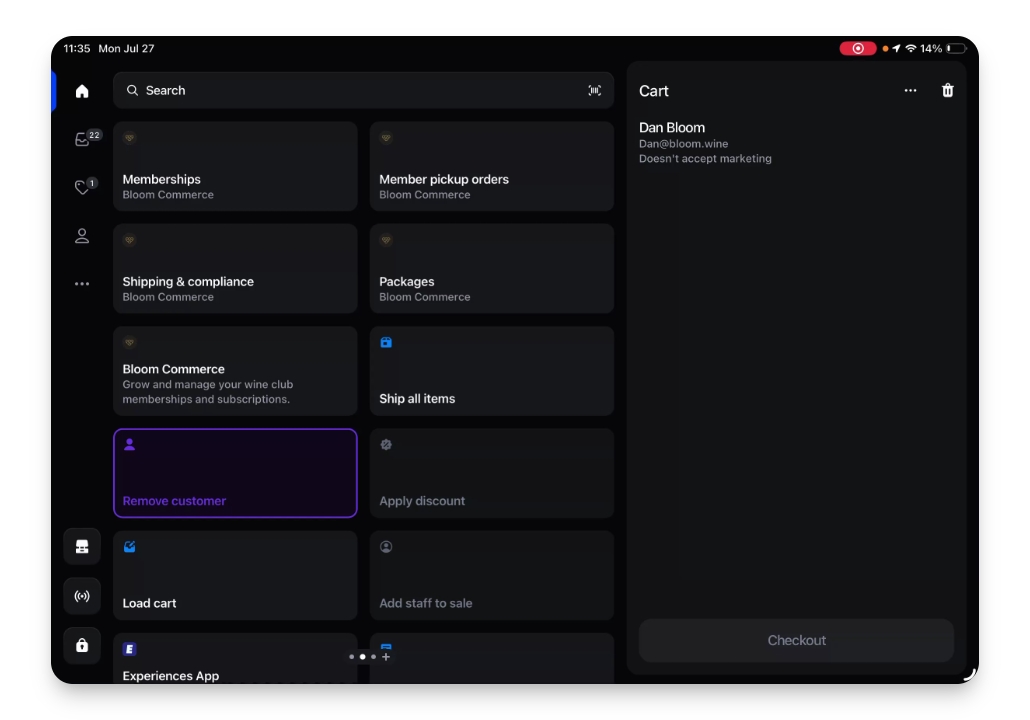Select the Ship all items tile
Screen dimensions: 1030x720
point(492,371)
